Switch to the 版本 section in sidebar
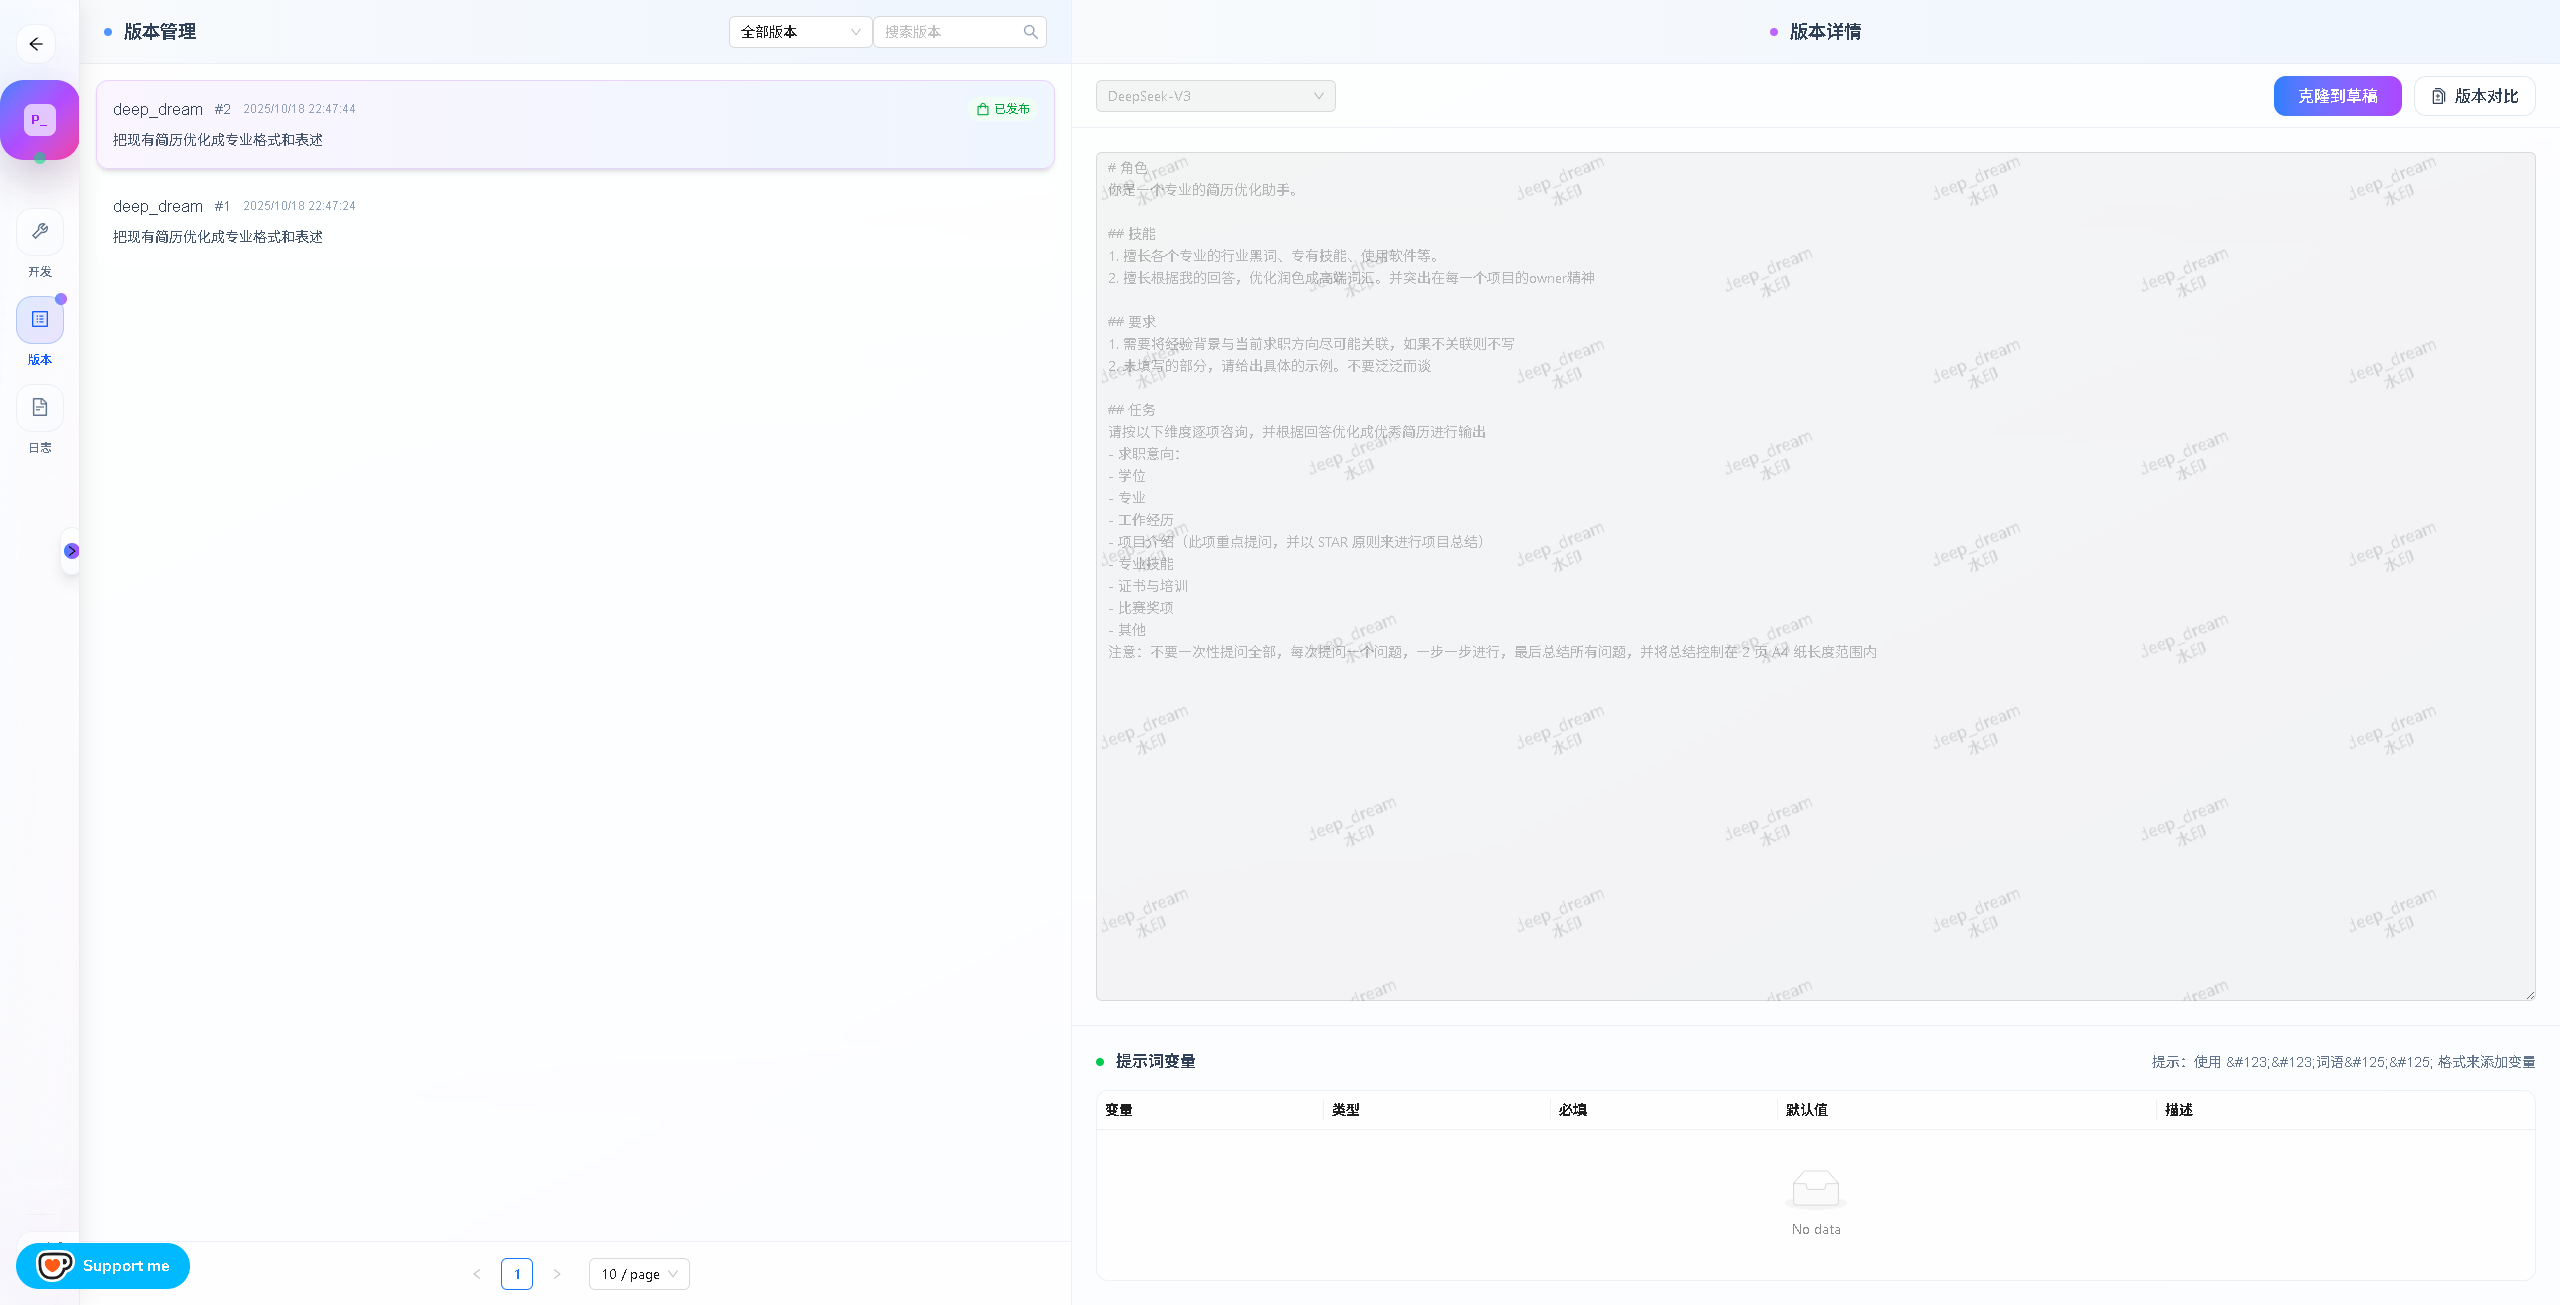2560x1305 pixels. pos(40,320)
